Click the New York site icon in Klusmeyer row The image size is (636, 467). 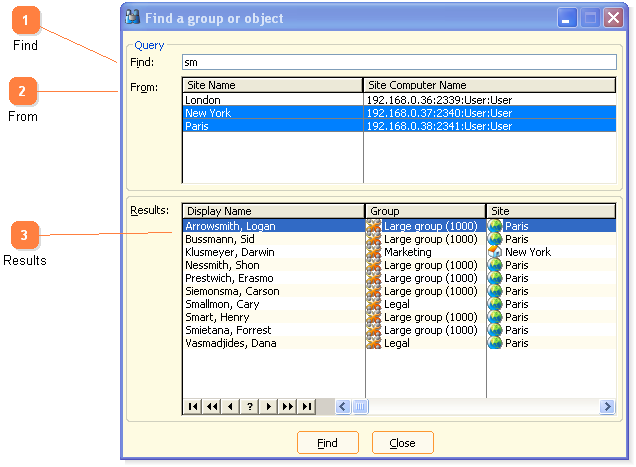click(495, 252)
